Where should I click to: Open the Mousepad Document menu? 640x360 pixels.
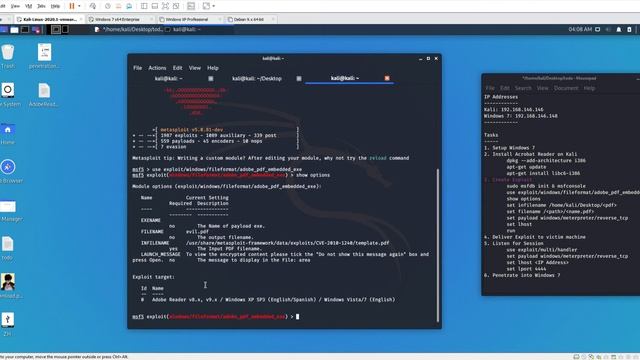tap(566, 88)
